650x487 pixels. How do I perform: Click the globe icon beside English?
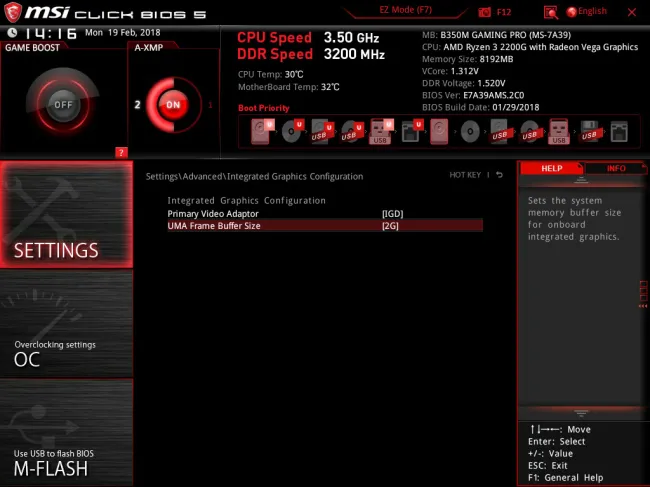point(572,12)
